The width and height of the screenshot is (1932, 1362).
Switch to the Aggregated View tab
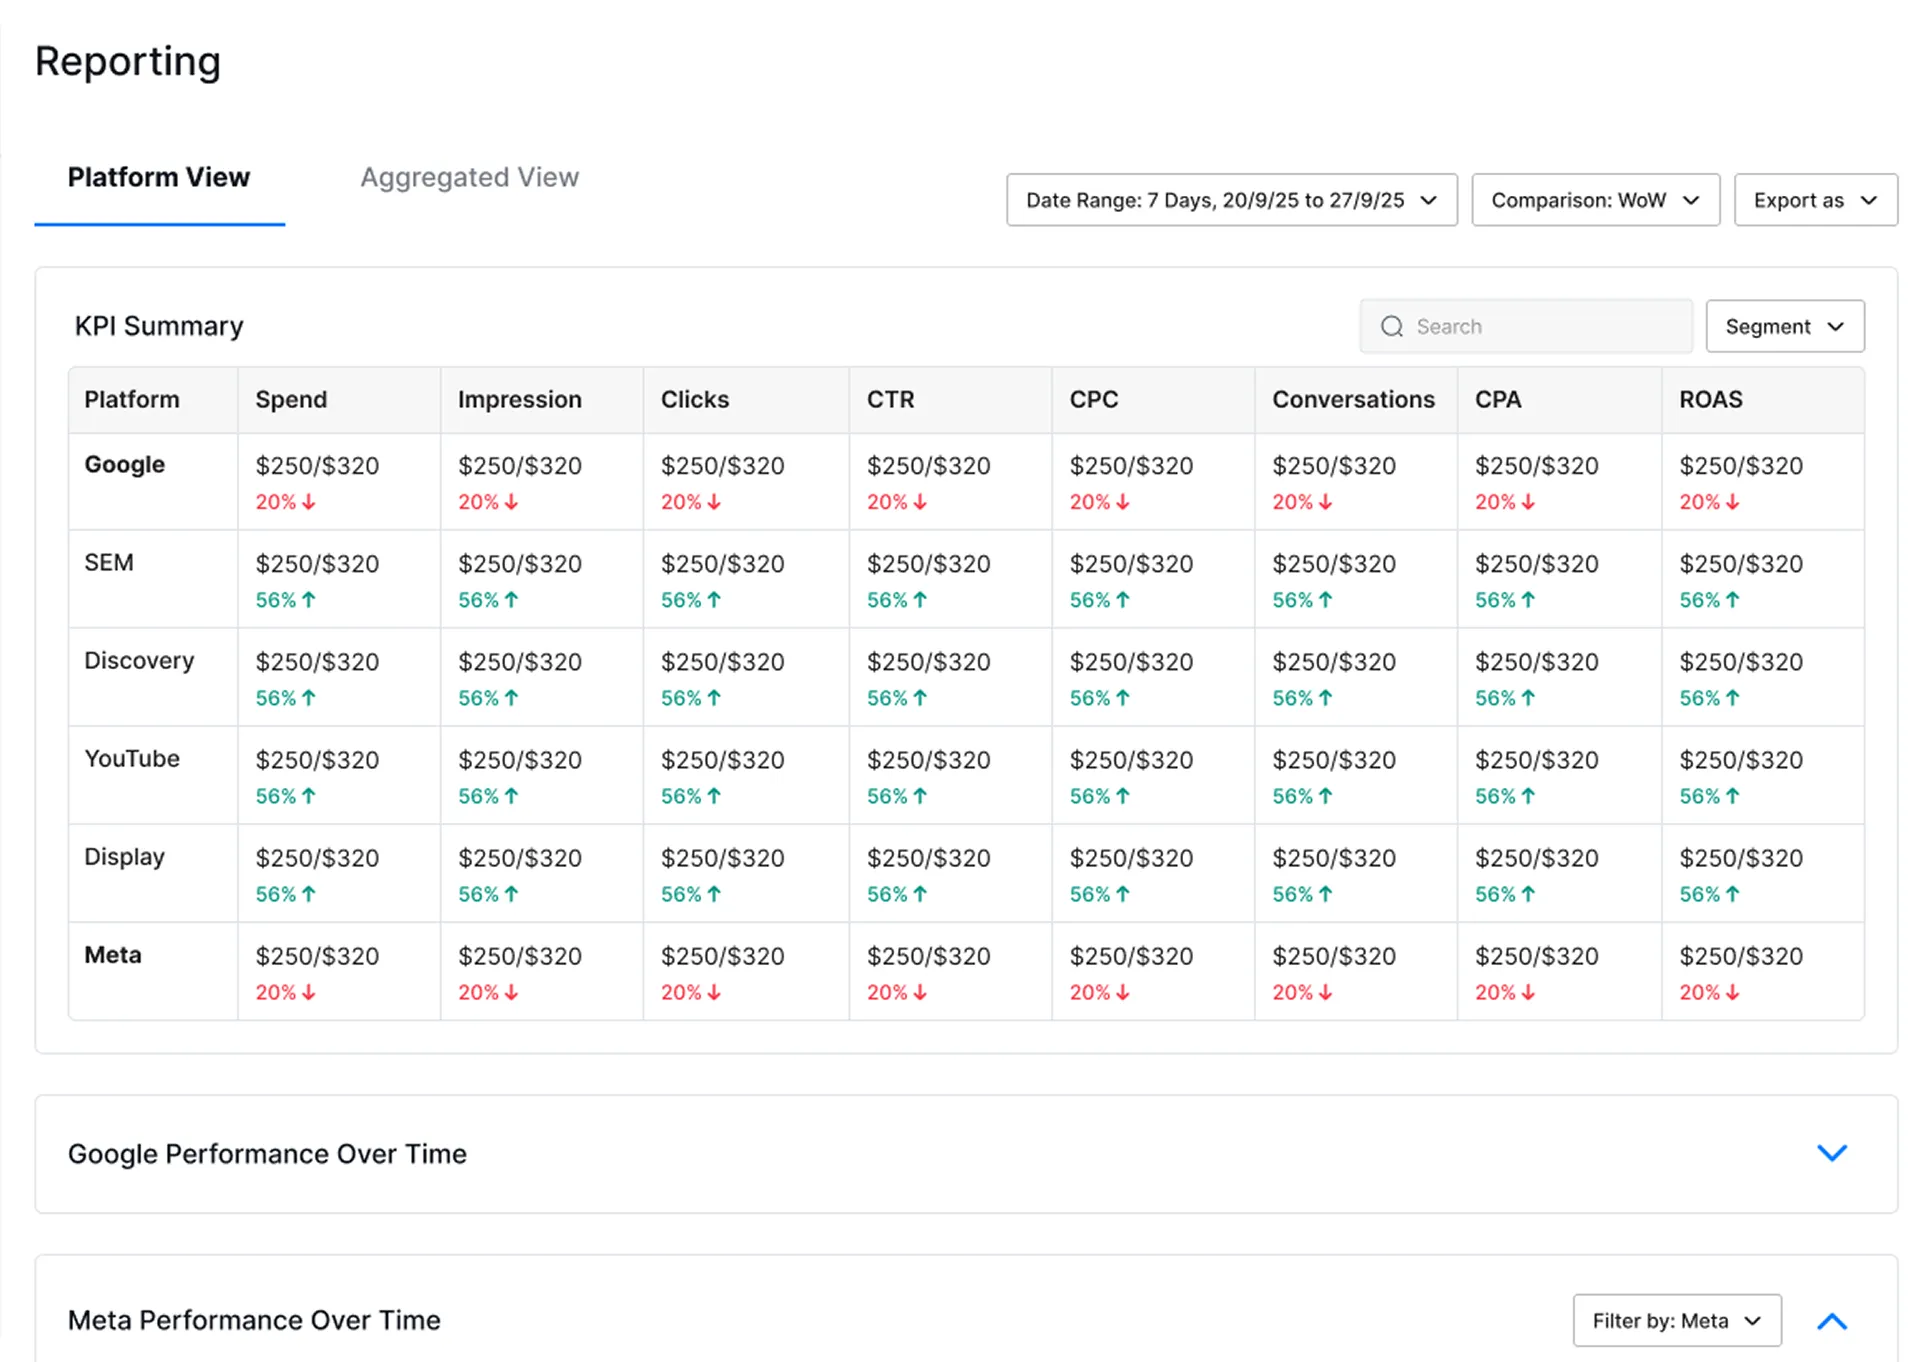tap(469, 177)
